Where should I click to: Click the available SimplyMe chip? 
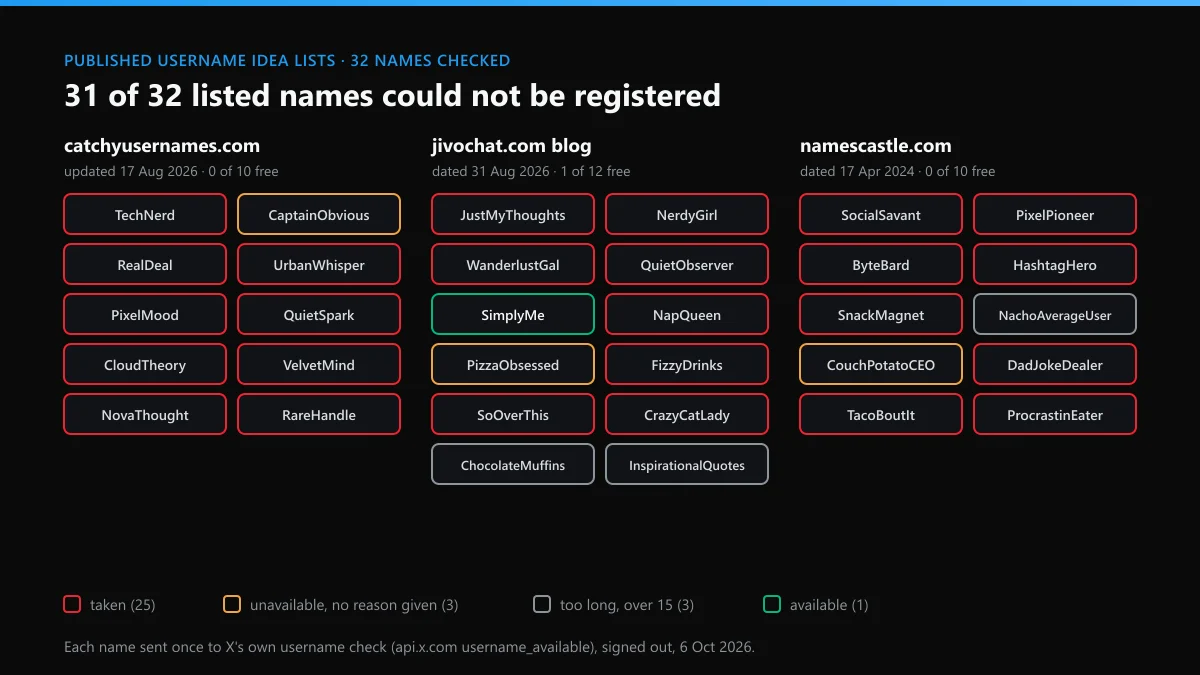pyautogui.click(x=513, y=315)
